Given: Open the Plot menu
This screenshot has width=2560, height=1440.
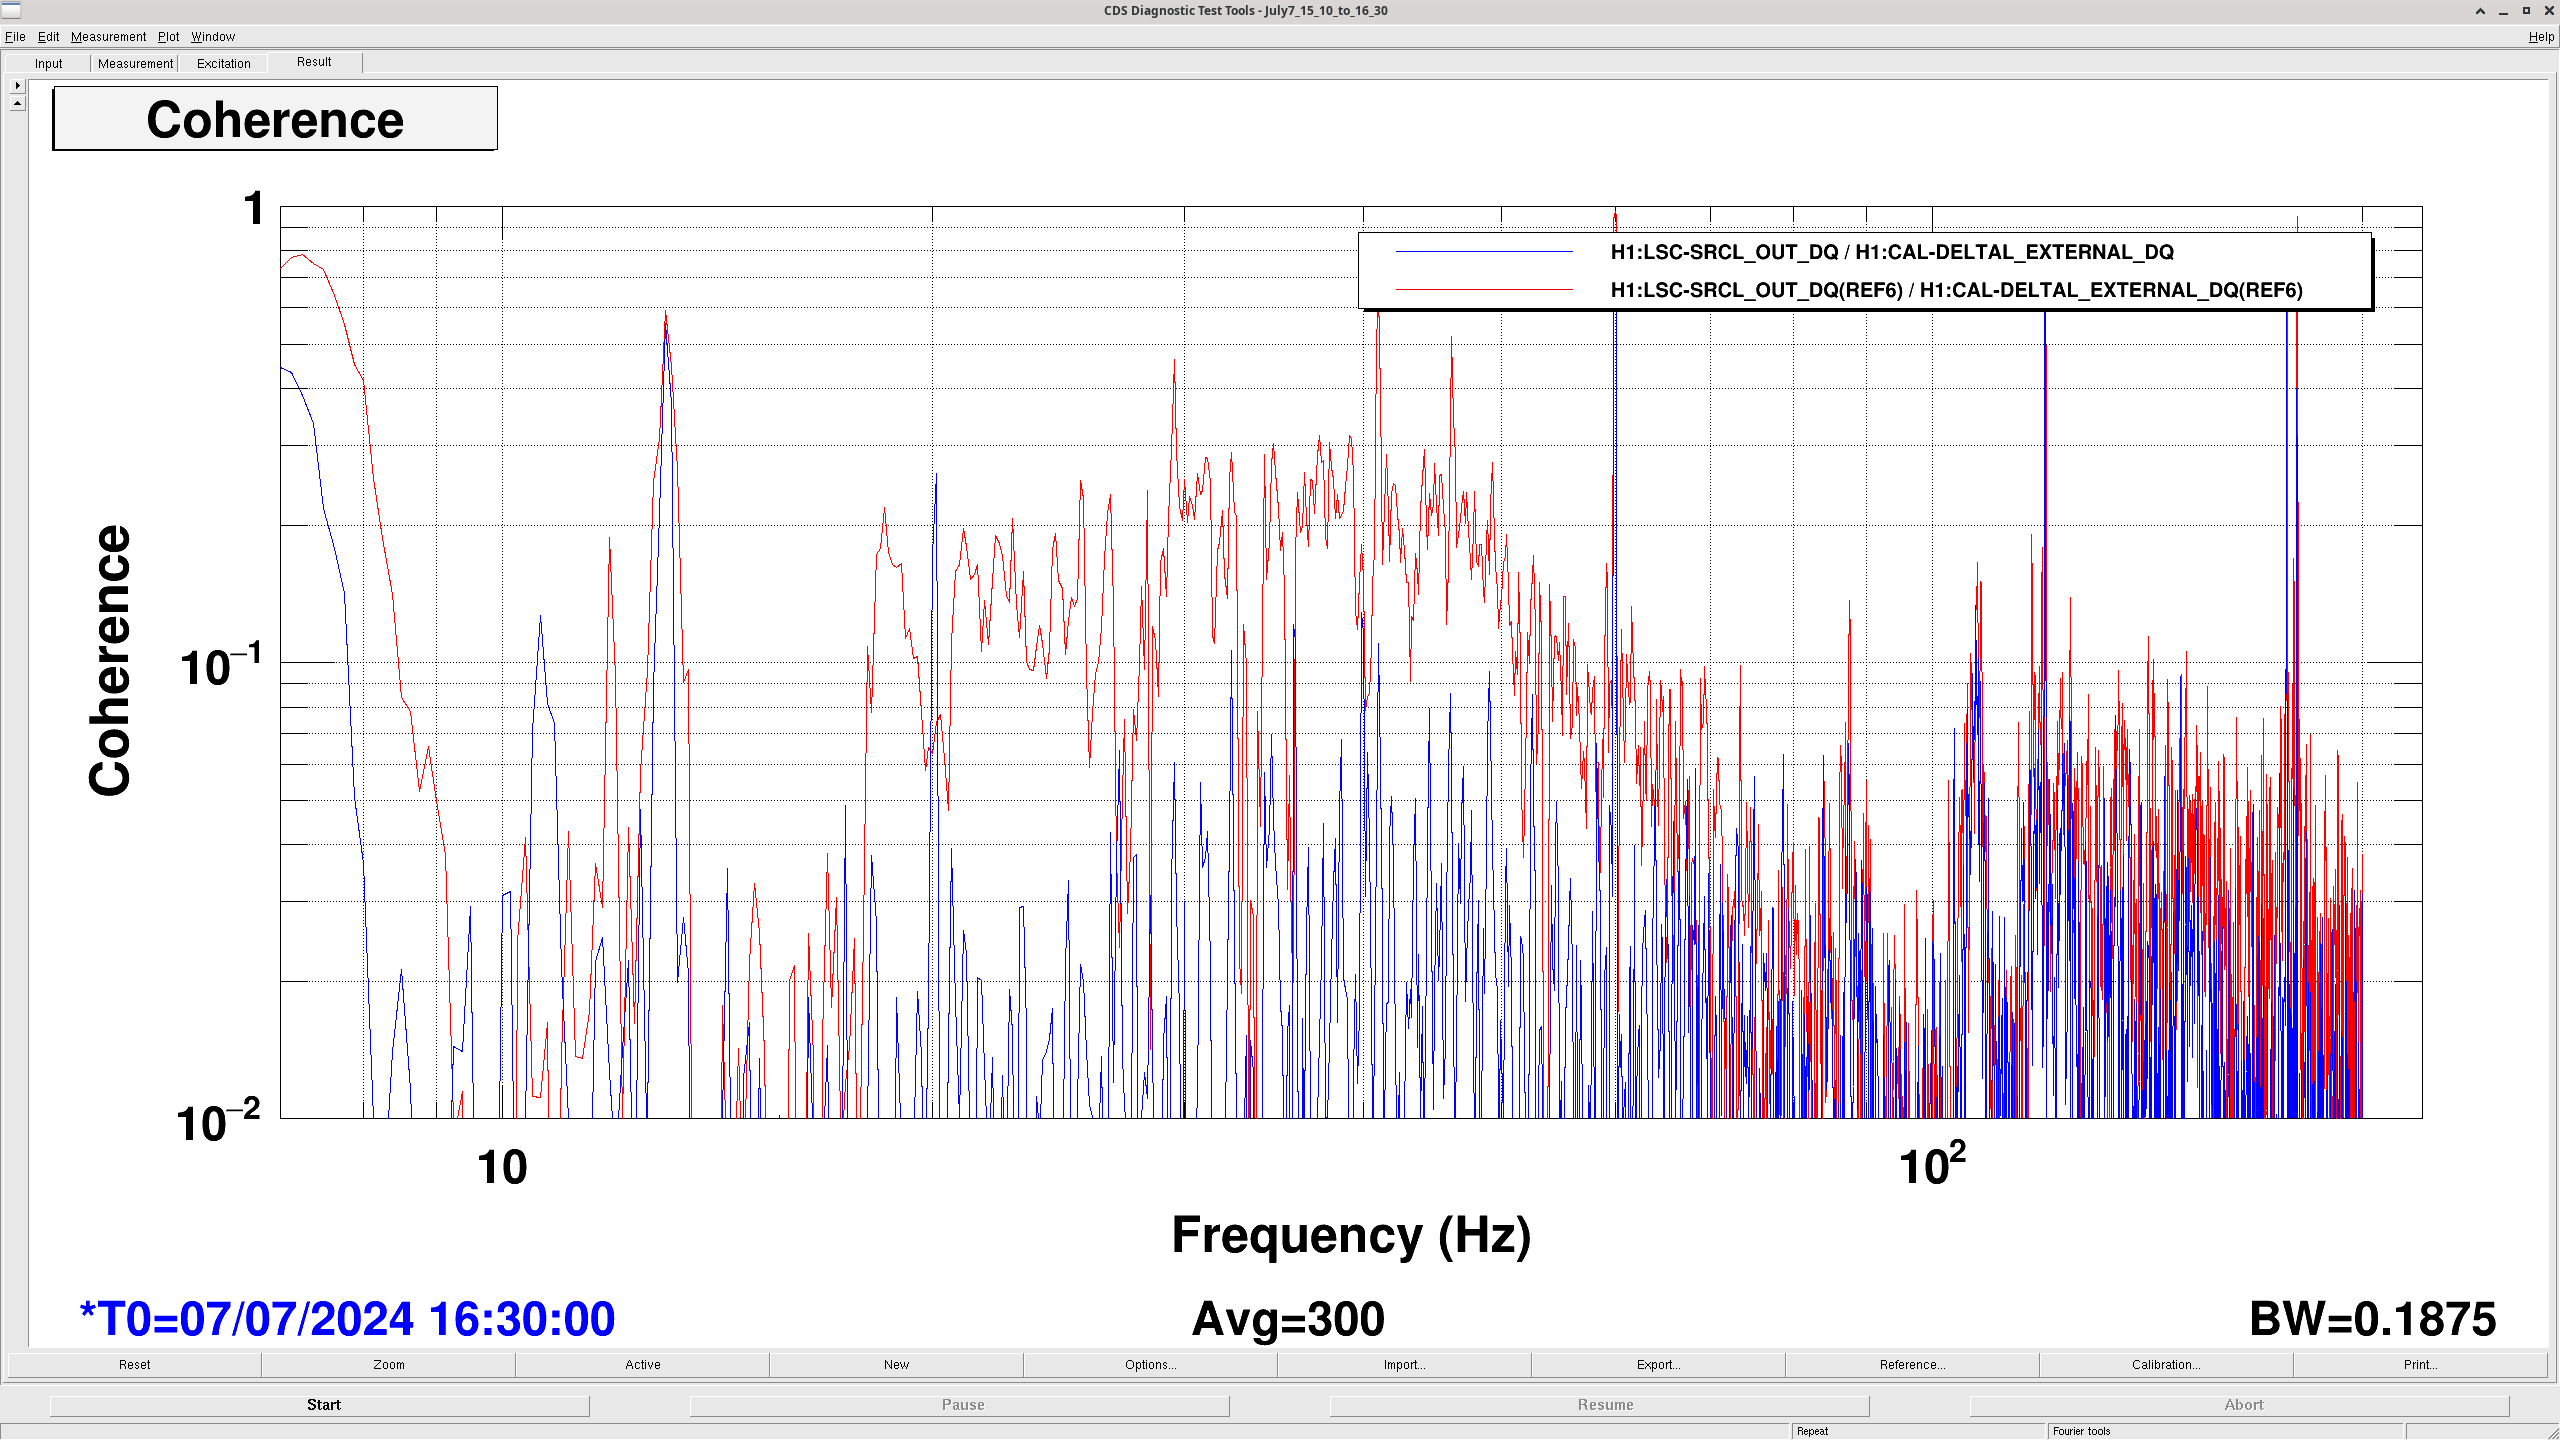Looking at the screenshot, I should pos(168,37).
